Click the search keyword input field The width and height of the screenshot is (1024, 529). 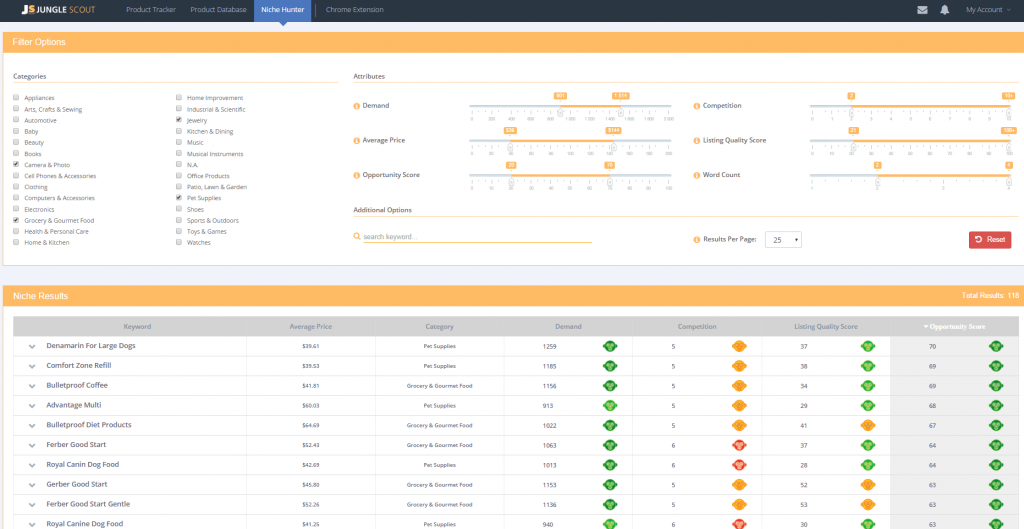[477, 236]
